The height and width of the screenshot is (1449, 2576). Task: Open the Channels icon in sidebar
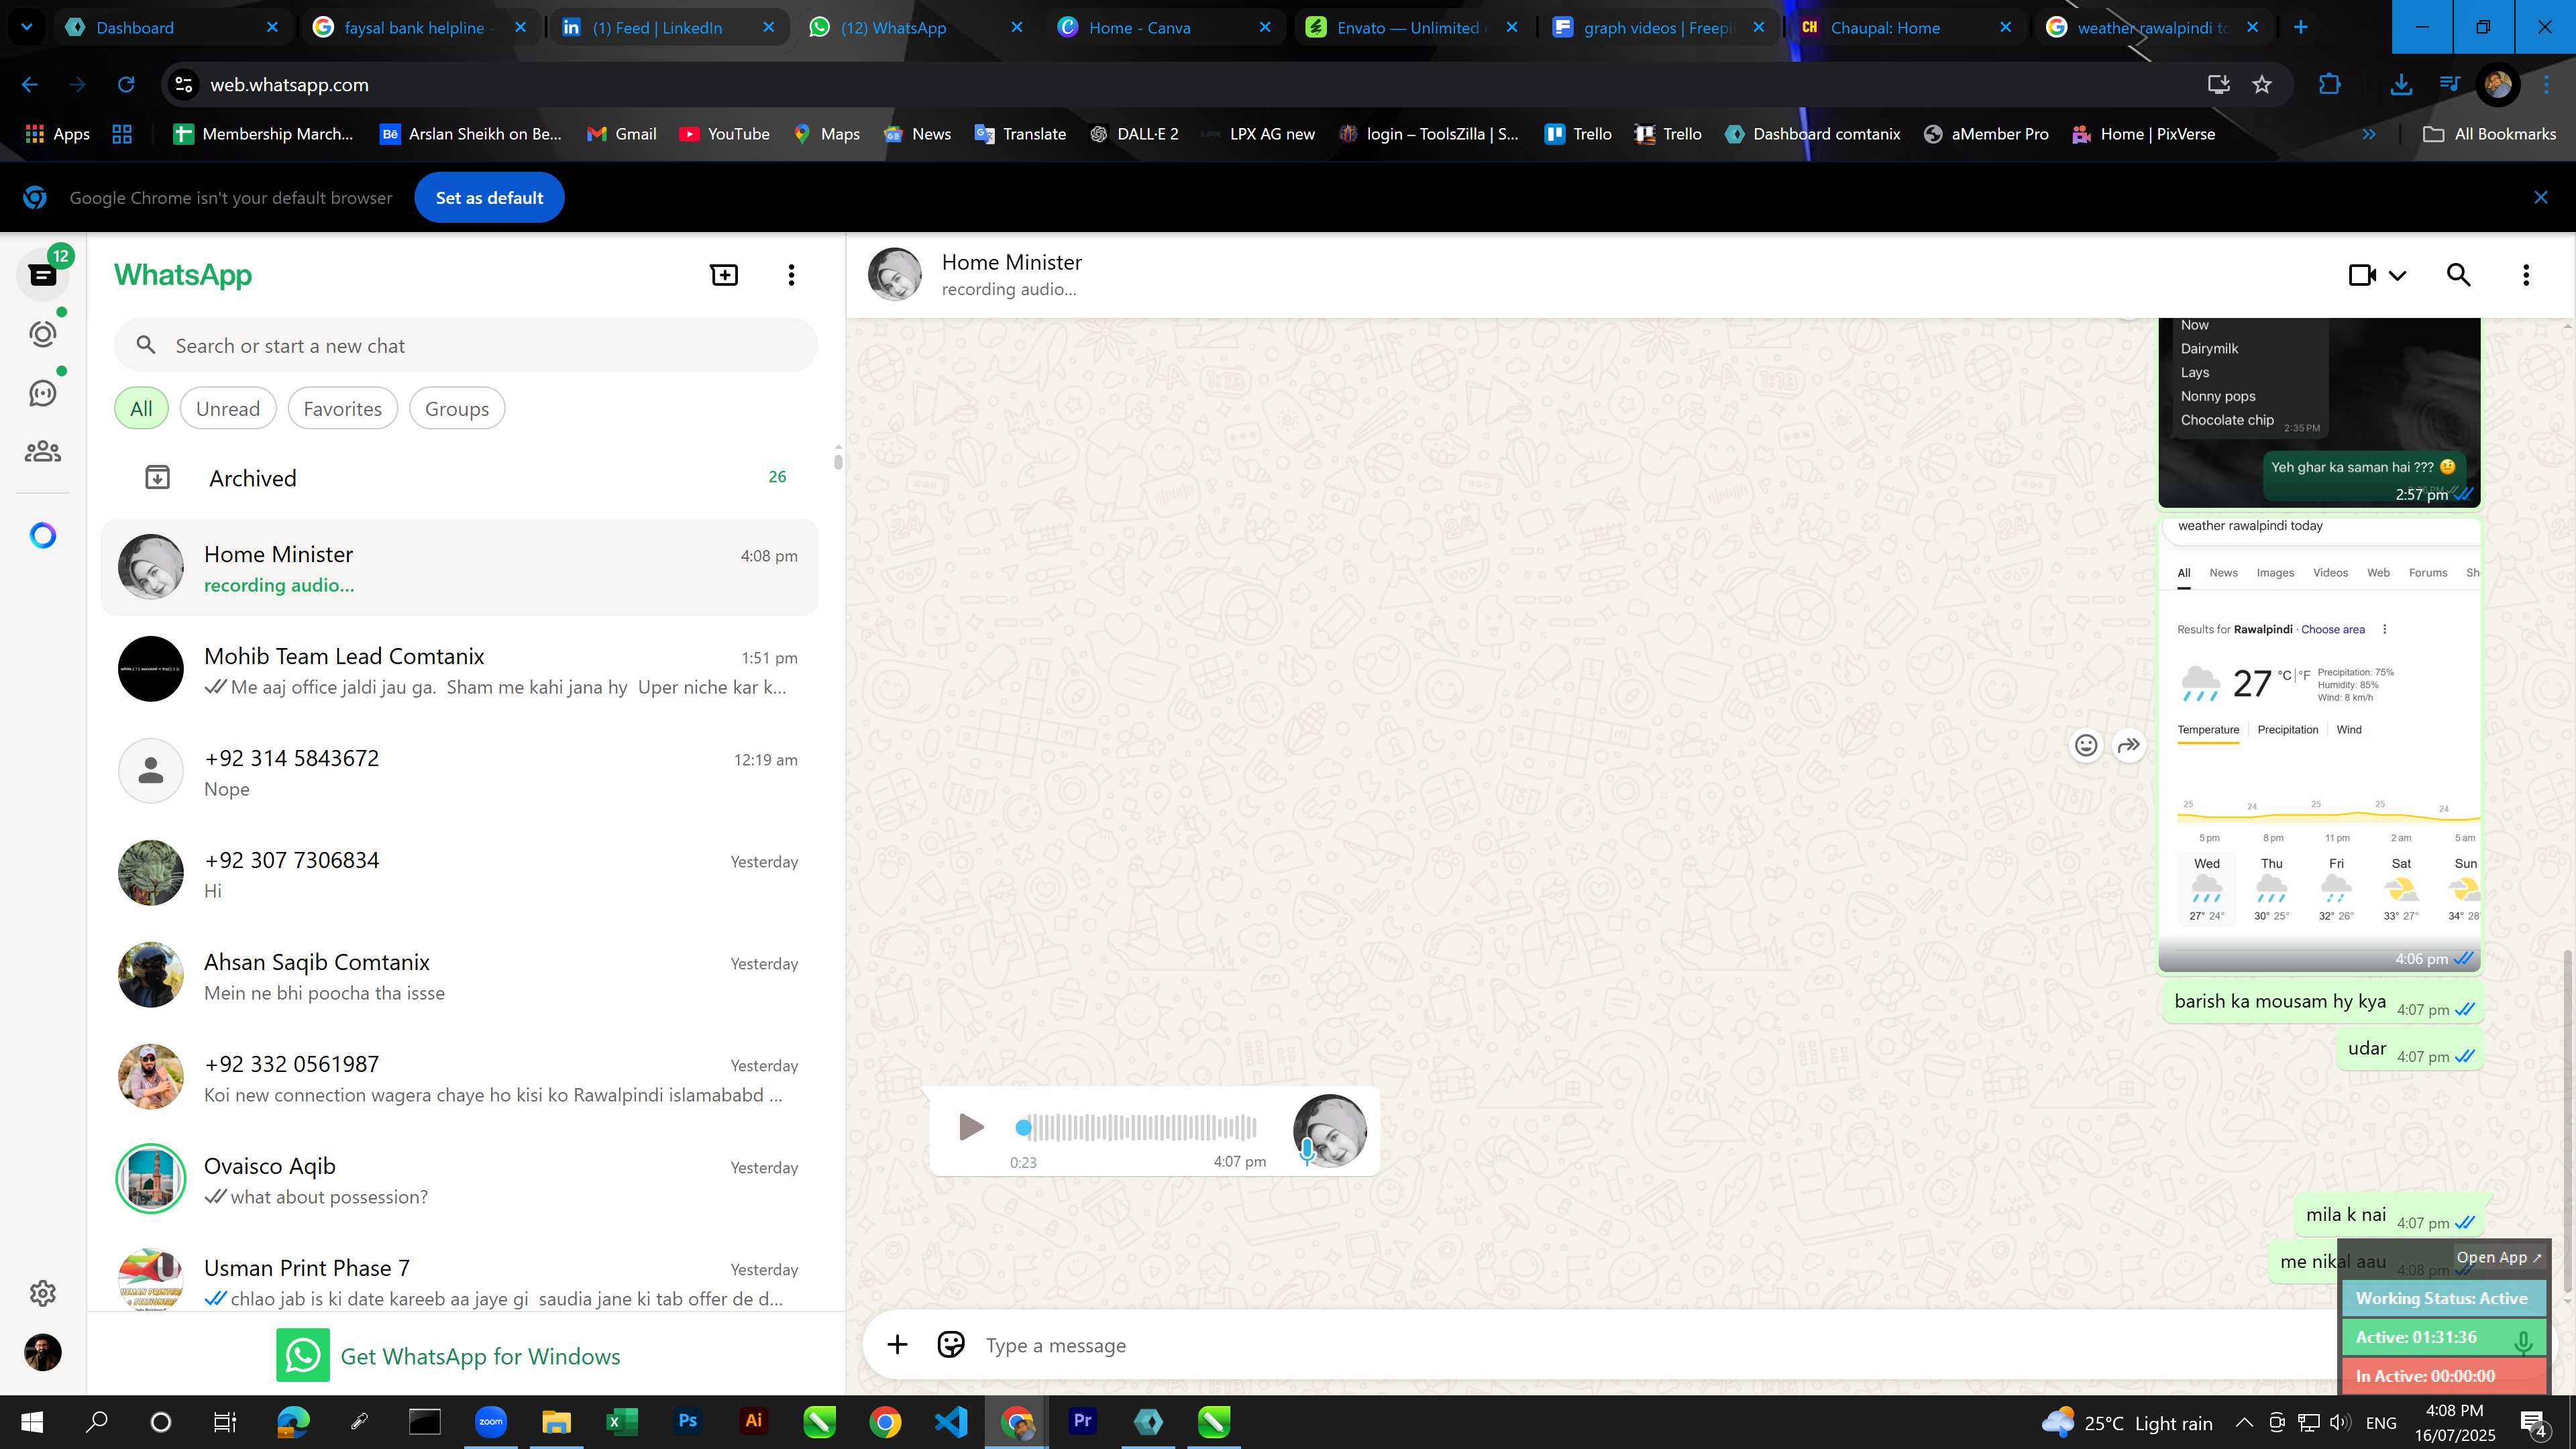[42, 393]
